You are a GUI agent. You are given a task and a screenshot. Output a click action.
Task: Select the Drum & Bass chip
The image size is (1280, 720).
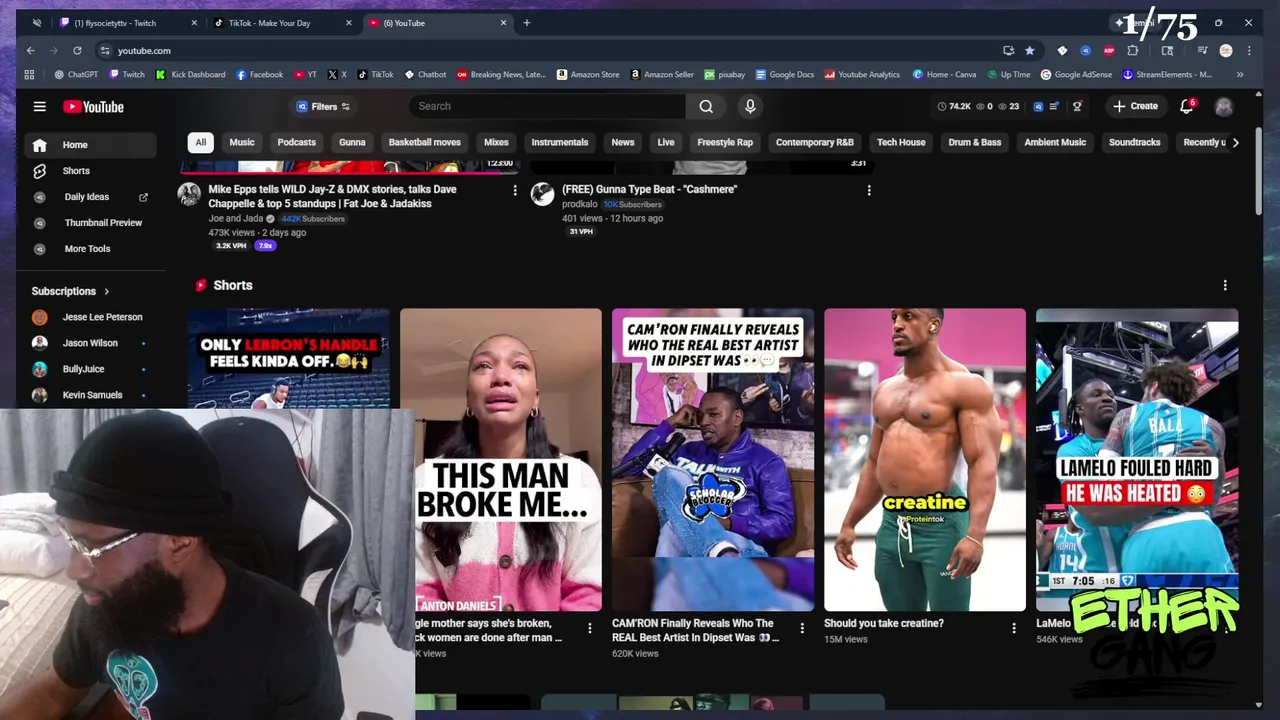[975, 142]
